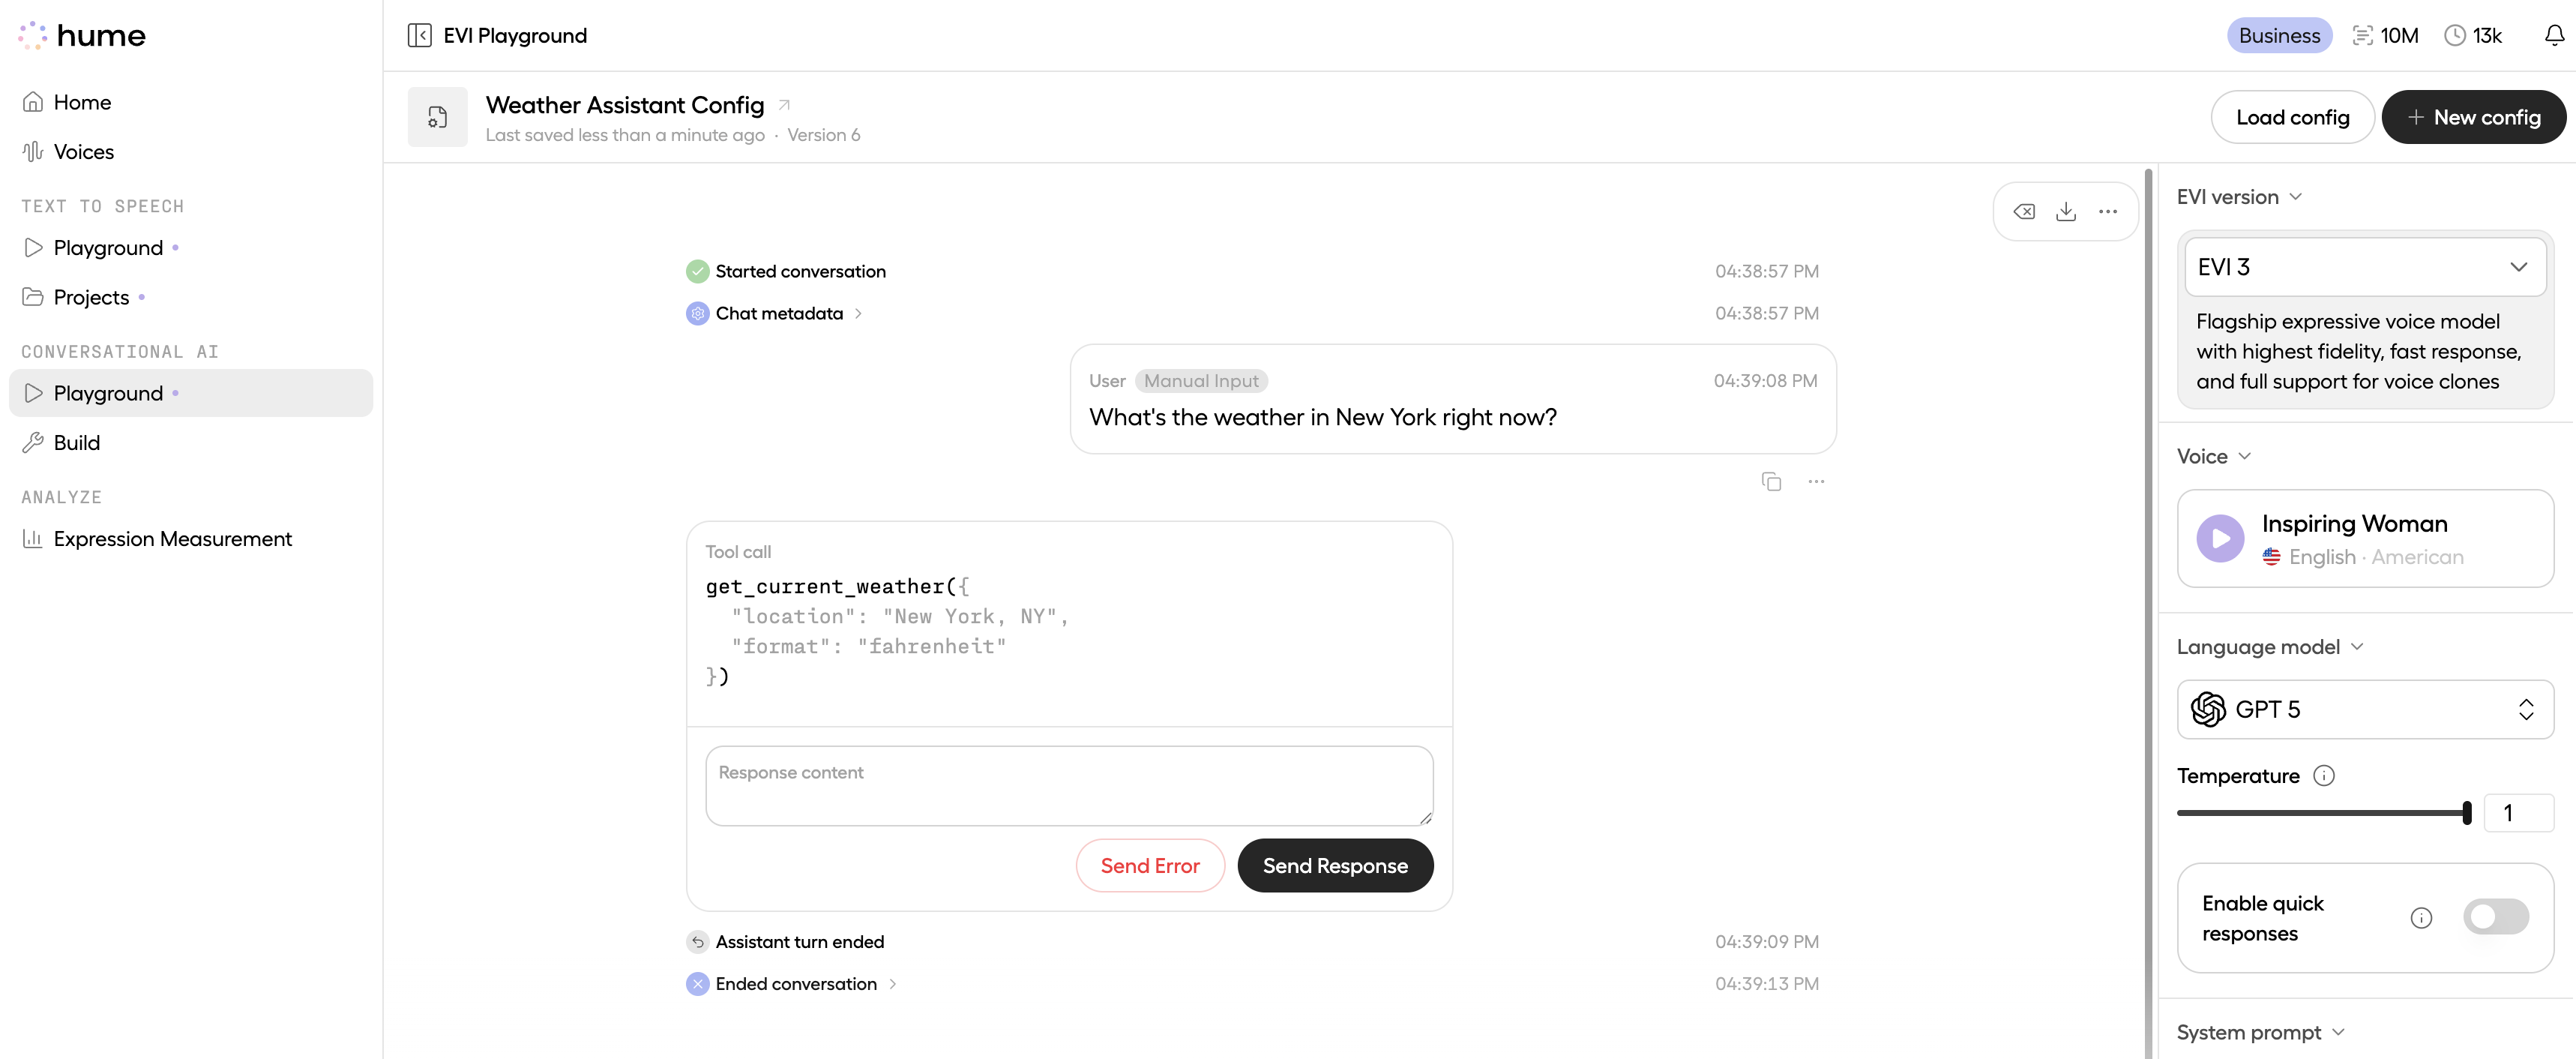Image resolution: width=2576 pixels, height=1059 pixels.
Task: Click the Load config button
Action: click(2292, 117)
